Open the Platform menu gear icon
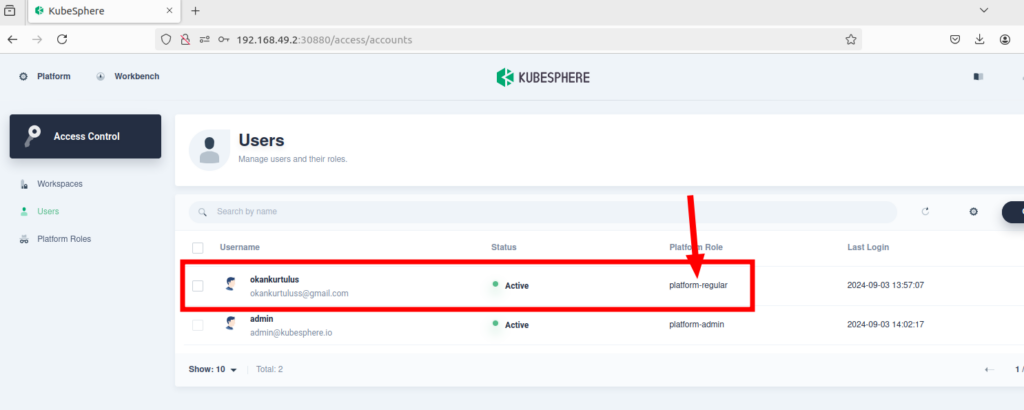 click(x=24, y=76)
